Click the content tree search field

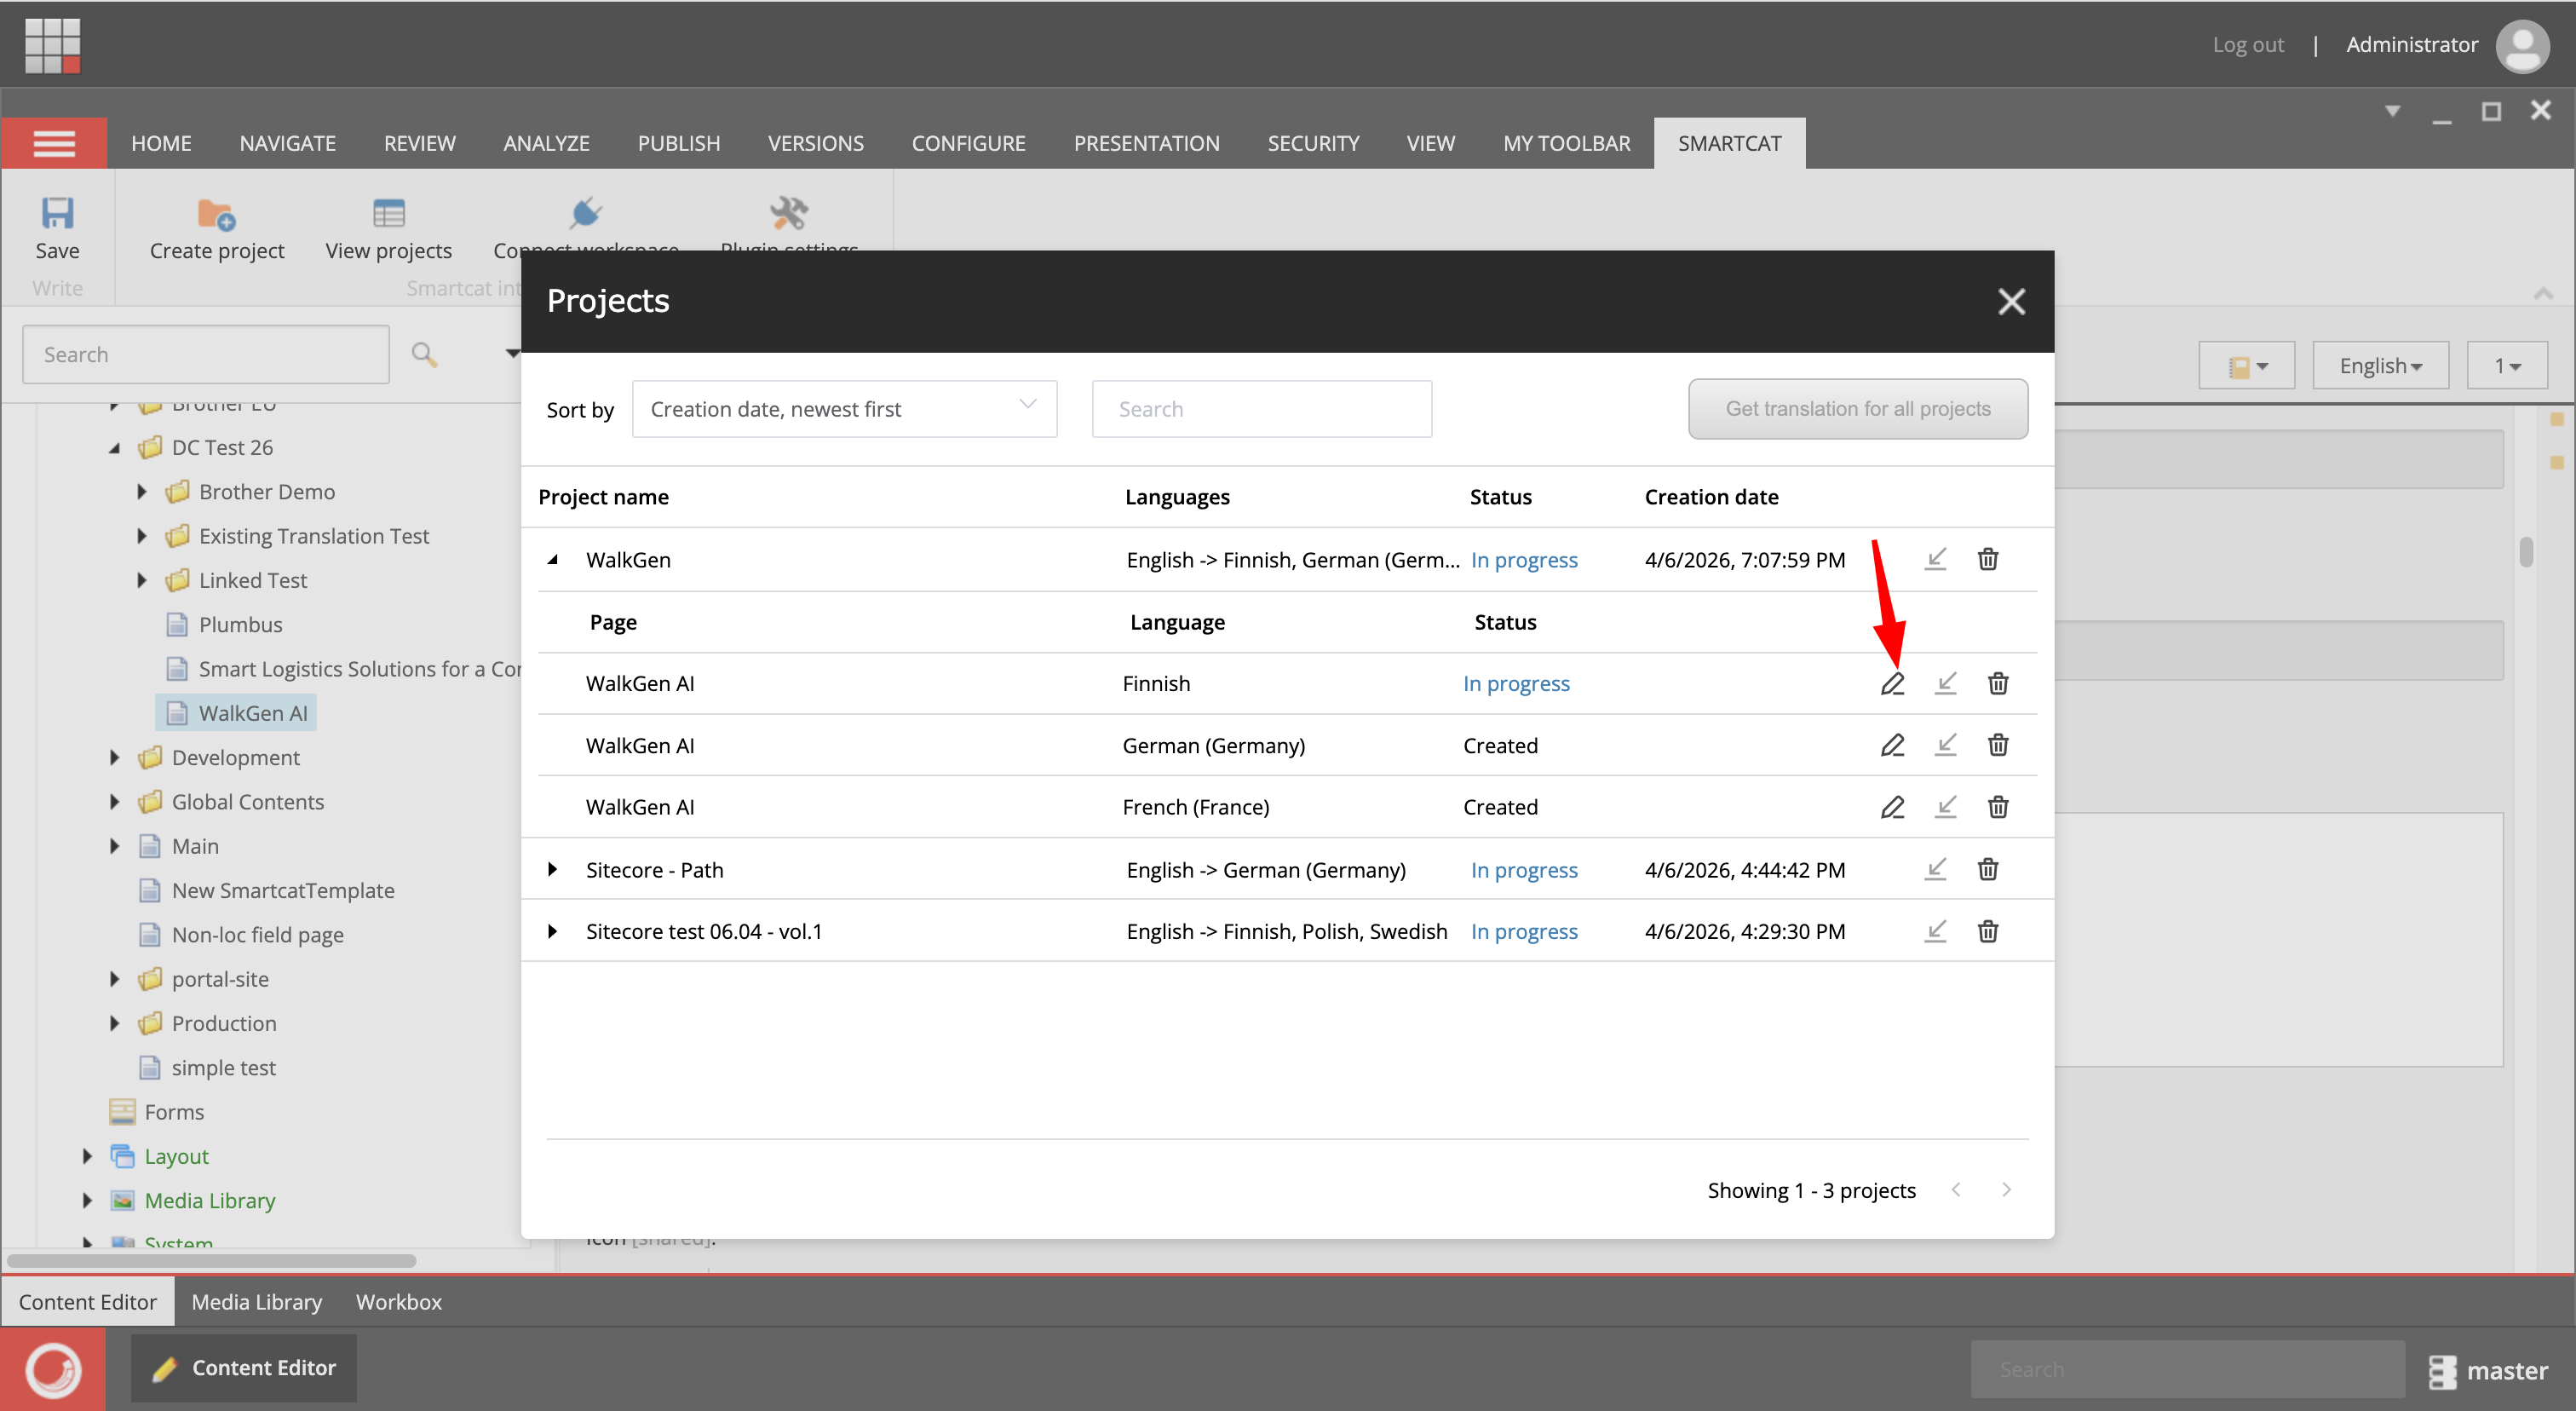point(206,354)
